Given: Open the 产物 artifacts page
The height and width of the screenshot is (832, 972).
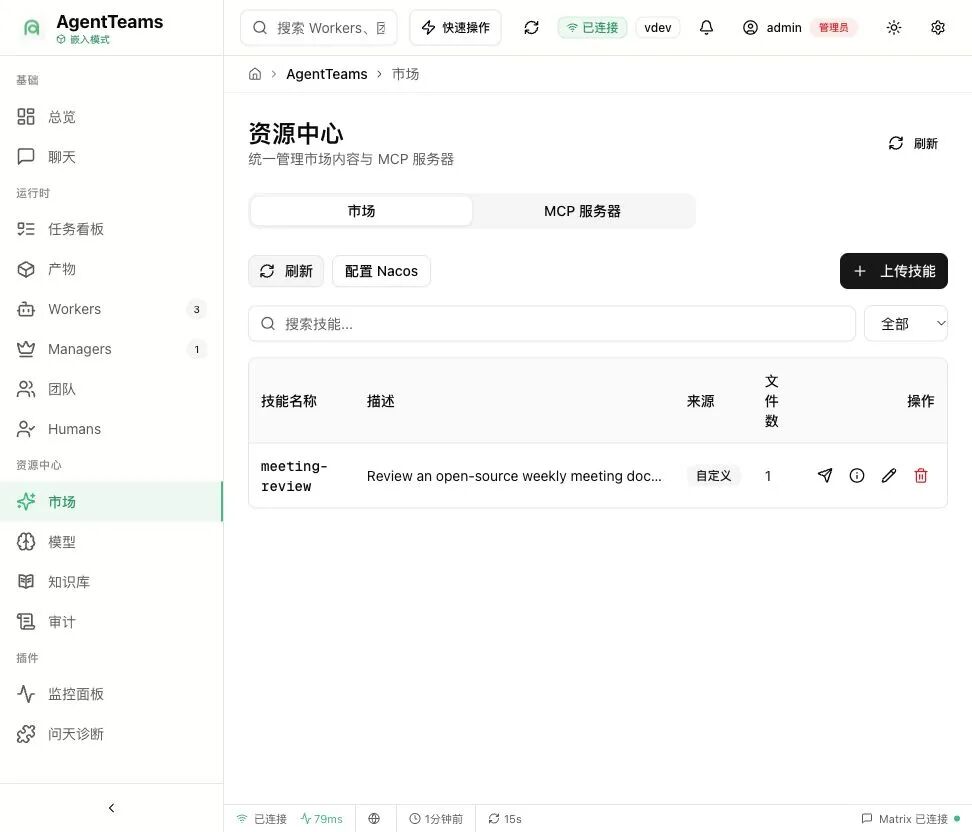Looking at the screenshot, I should tap(112, 269).
